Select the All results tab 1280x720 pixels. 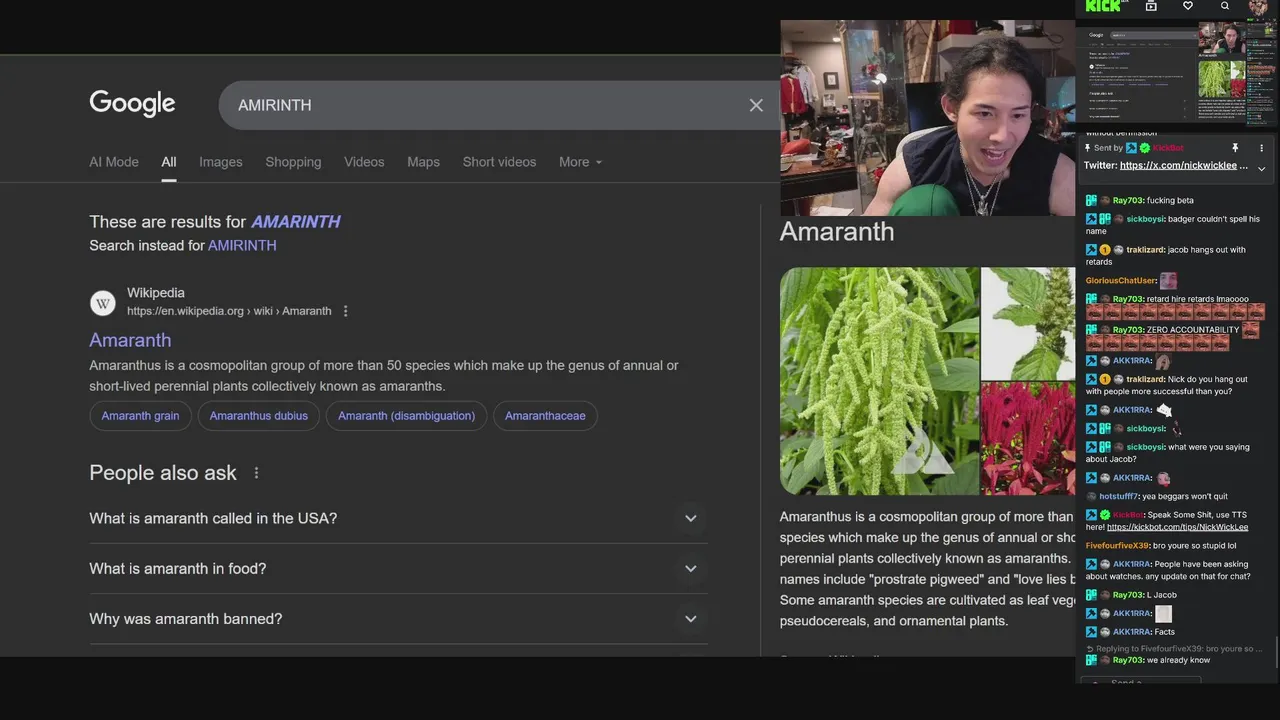click(x=169, y=162)
